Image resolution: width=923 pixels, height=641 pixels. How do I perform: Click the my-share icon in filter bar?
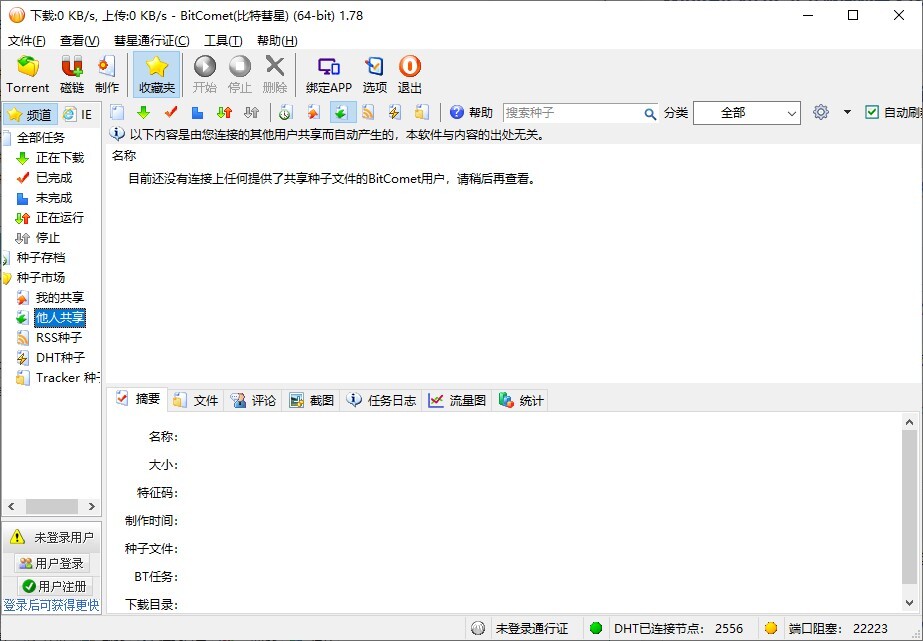point(313,112)
